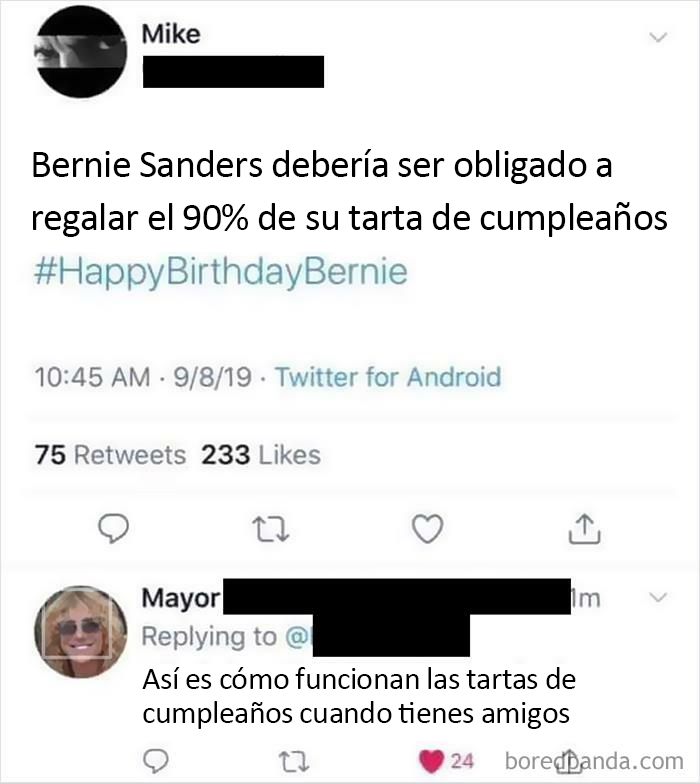Image resolution: width=700 pixels, height=783 pixels.
Task: Retweet Mike's birthday cake tweet
Action: (269, 527)
